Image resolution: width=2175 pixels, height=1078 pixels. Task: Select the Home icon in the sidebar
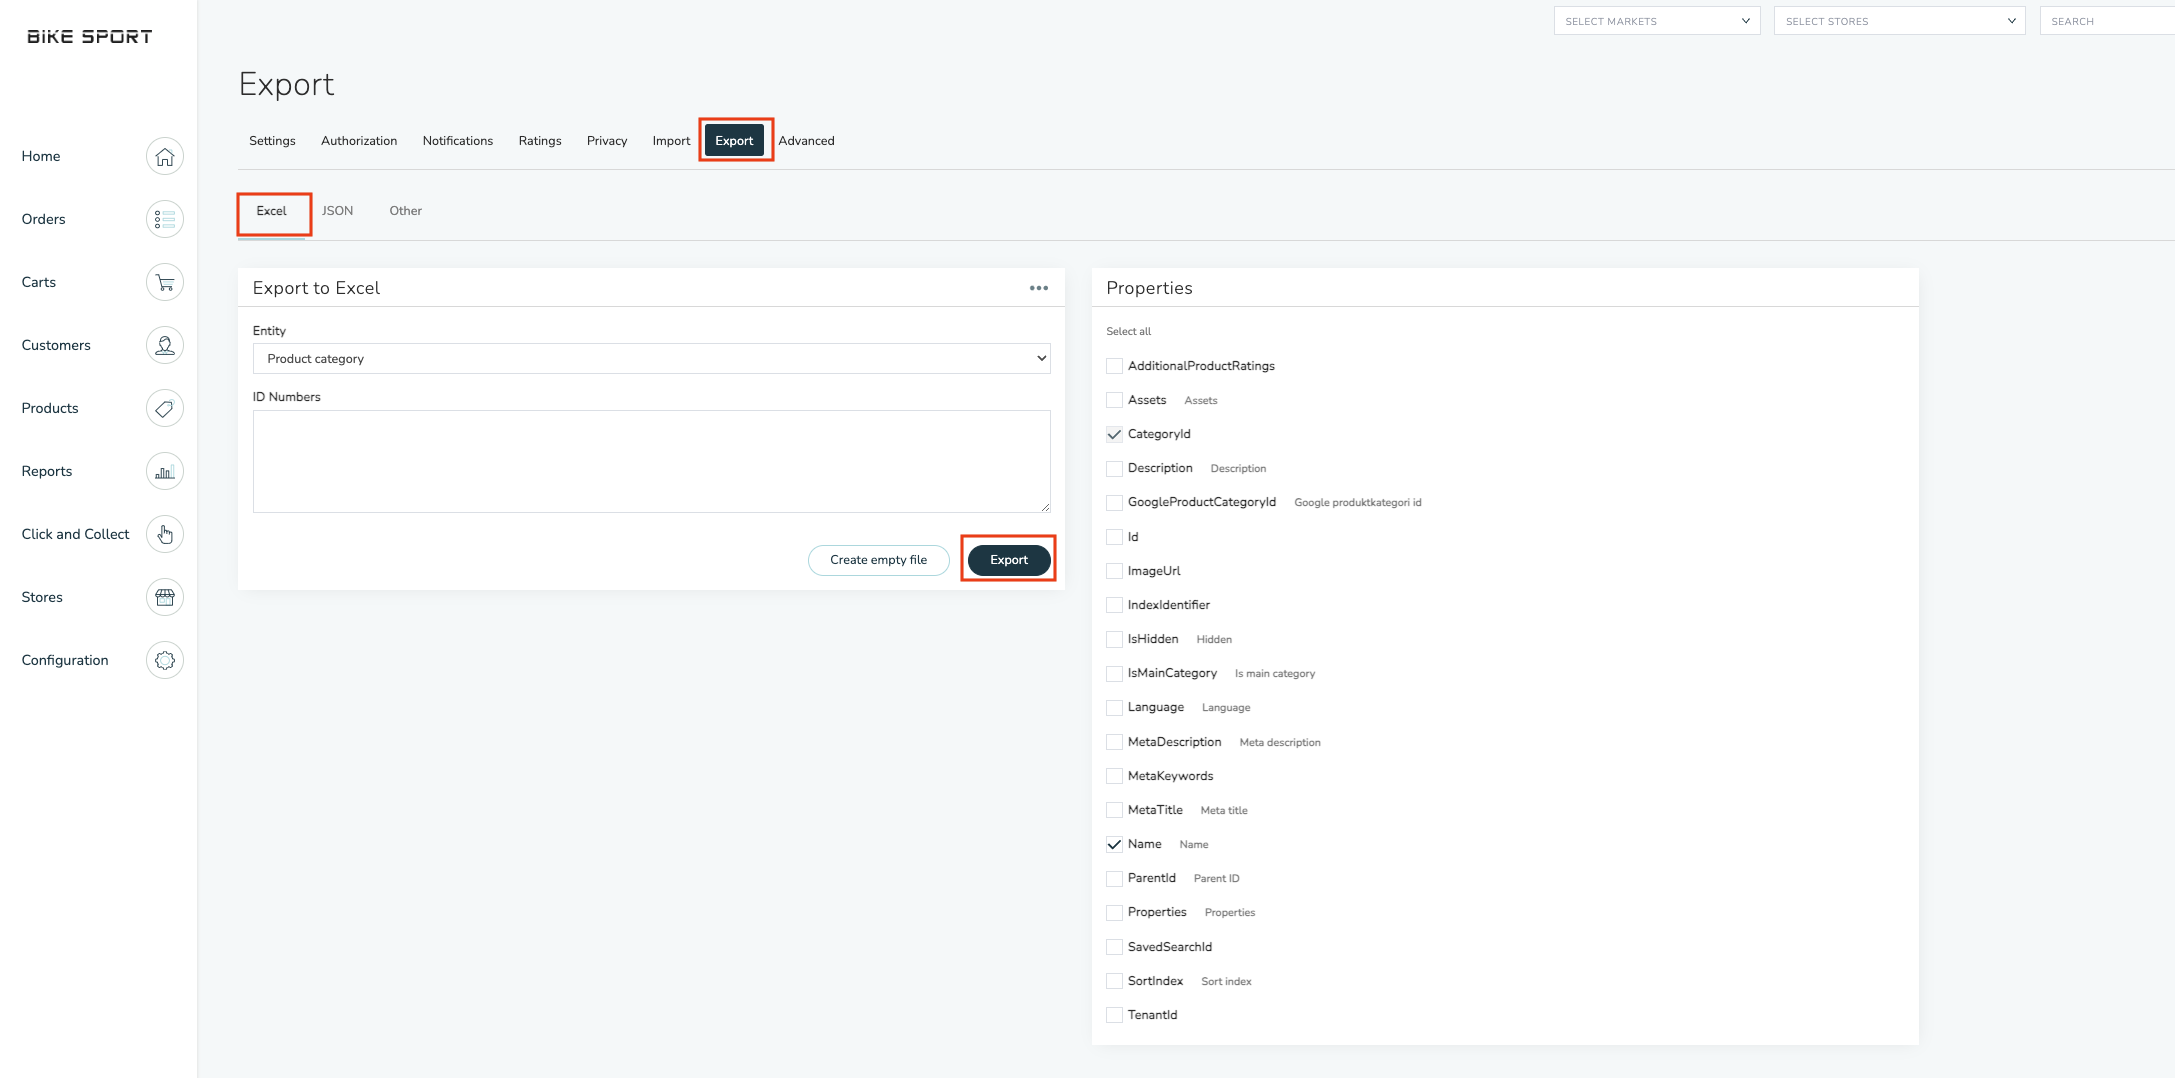(164, 156)
